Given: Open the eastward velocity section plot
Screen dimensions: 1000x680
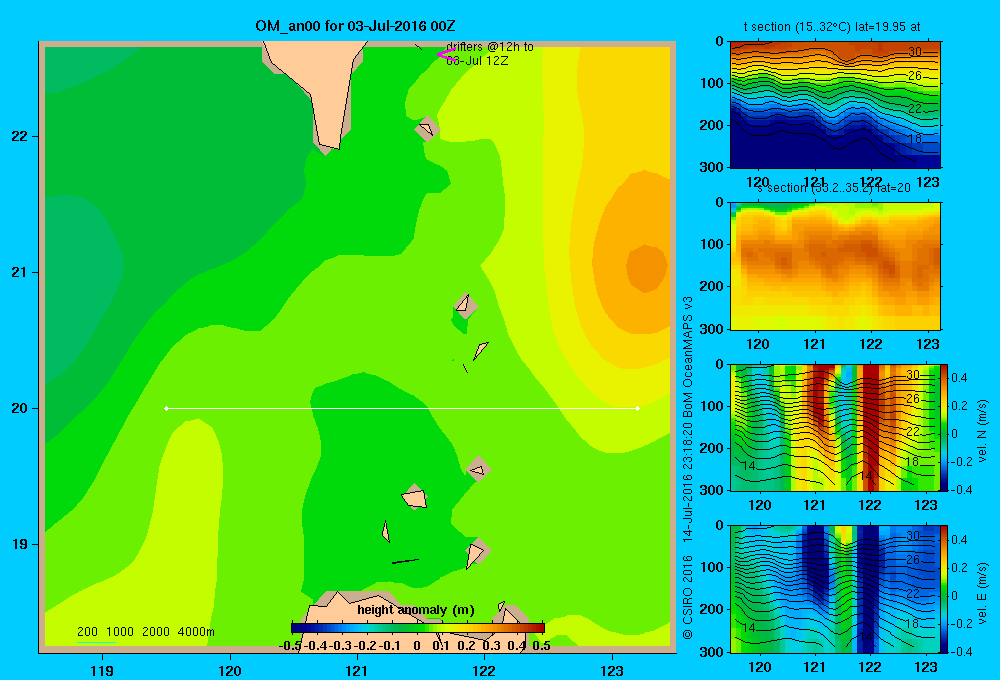Looking at the screenshot, I should pos(835,589).
